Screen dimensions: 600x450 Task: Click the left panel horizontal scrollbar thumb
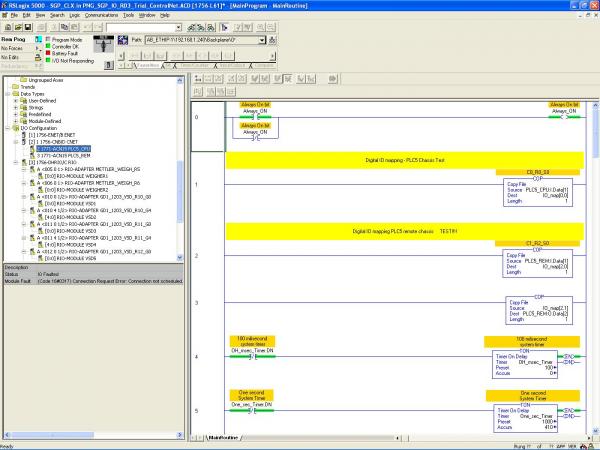click(x=53, y=435)
